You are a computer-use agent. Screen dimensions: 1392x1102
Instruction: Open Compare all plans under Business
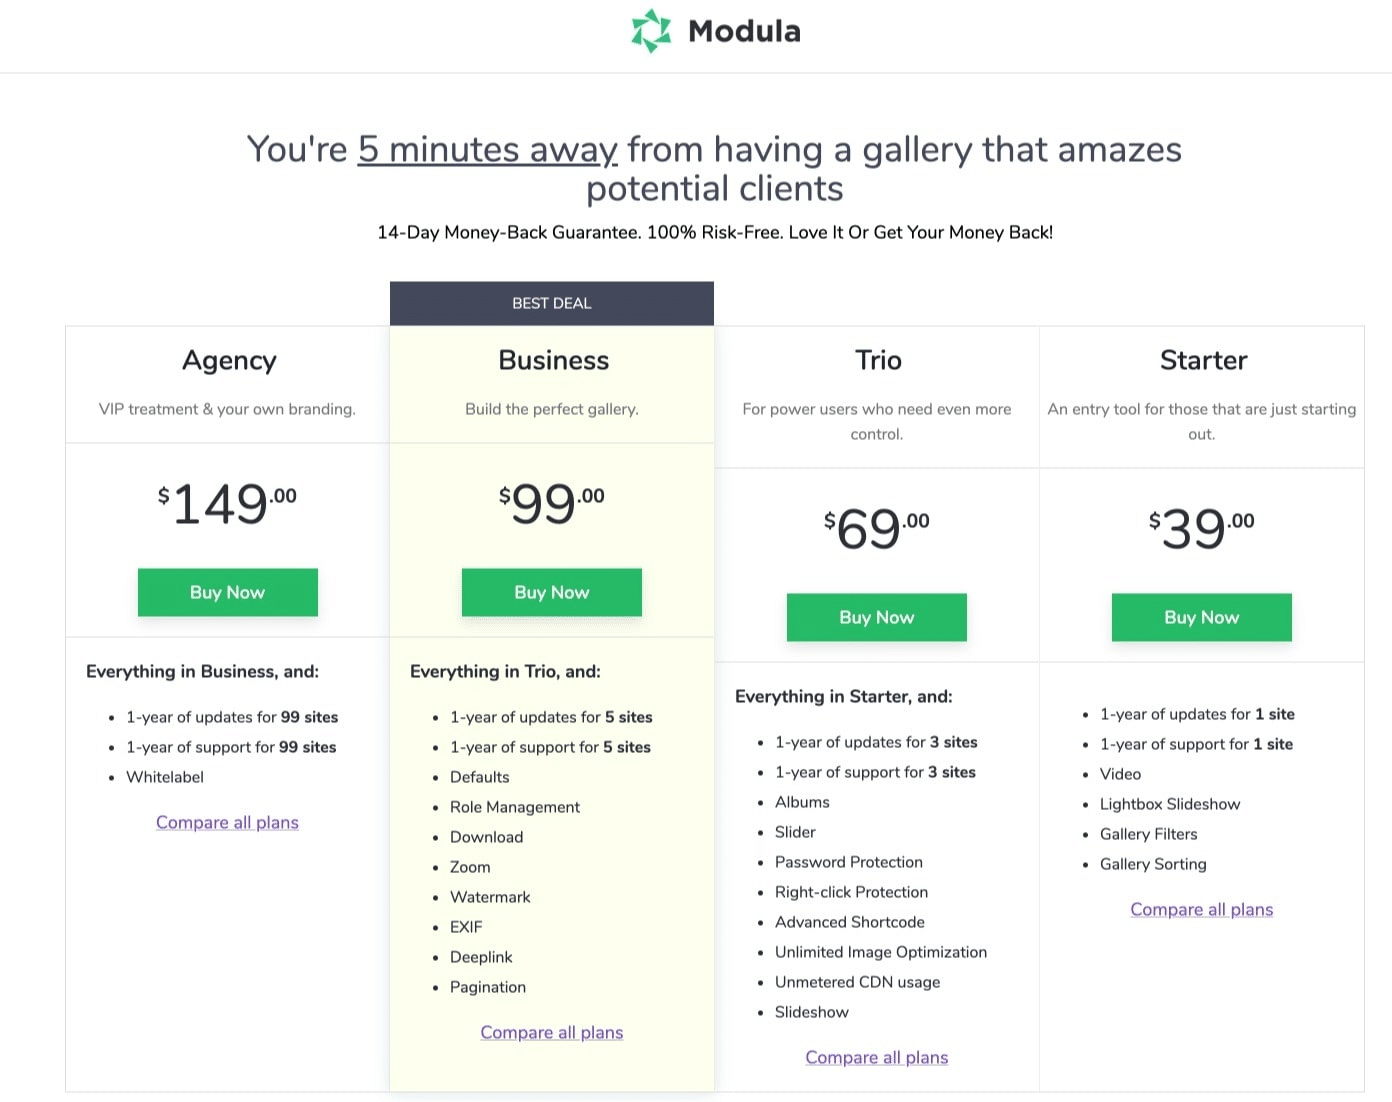tap(552, 1032)
